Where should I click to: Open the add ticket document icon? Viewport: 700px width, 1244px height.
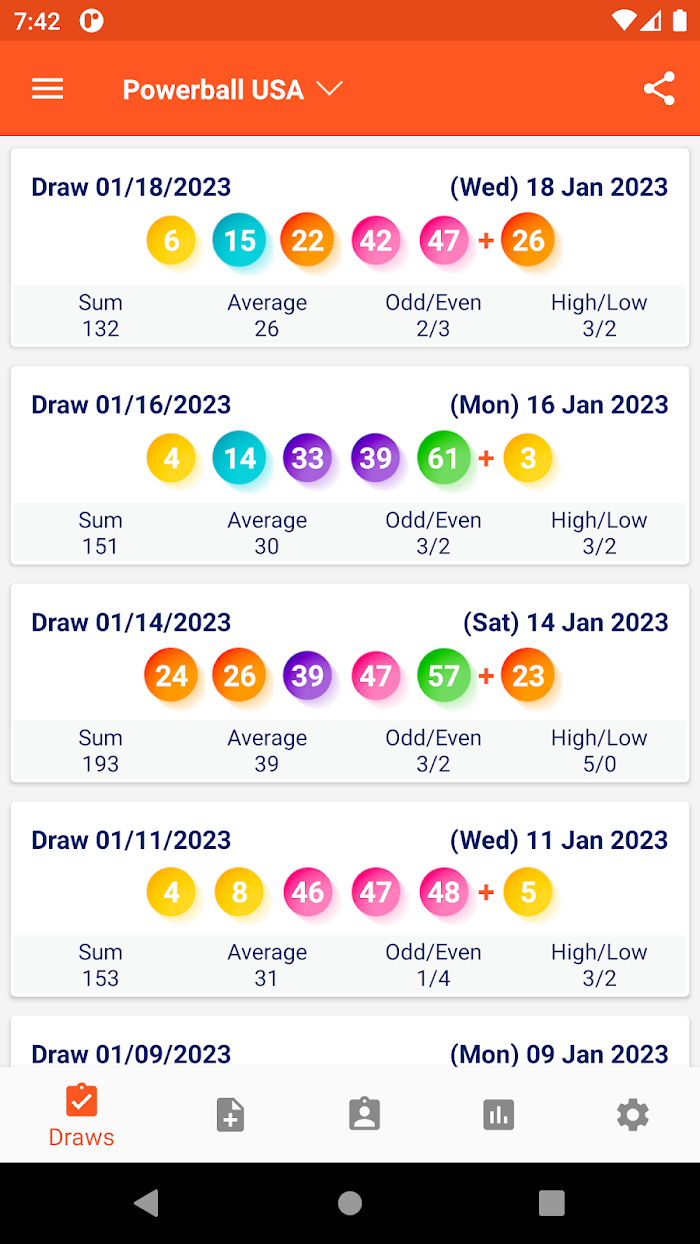pos(230,1114)
